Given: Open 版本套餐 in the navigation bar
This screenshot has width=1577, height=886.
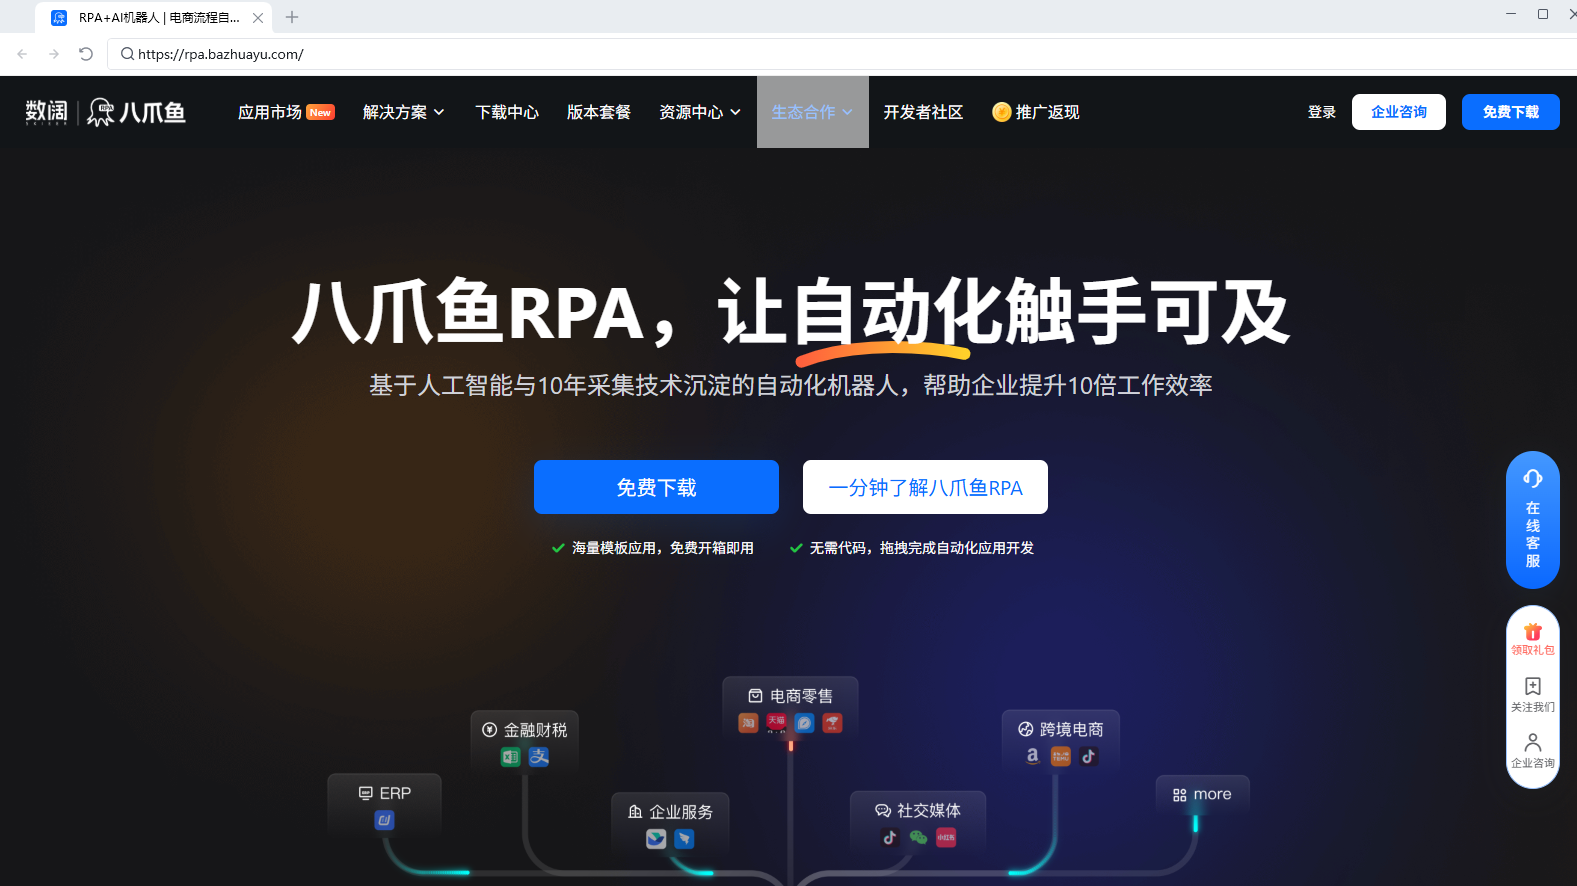Looking at the screenshot, I should [x=599, y=112].
